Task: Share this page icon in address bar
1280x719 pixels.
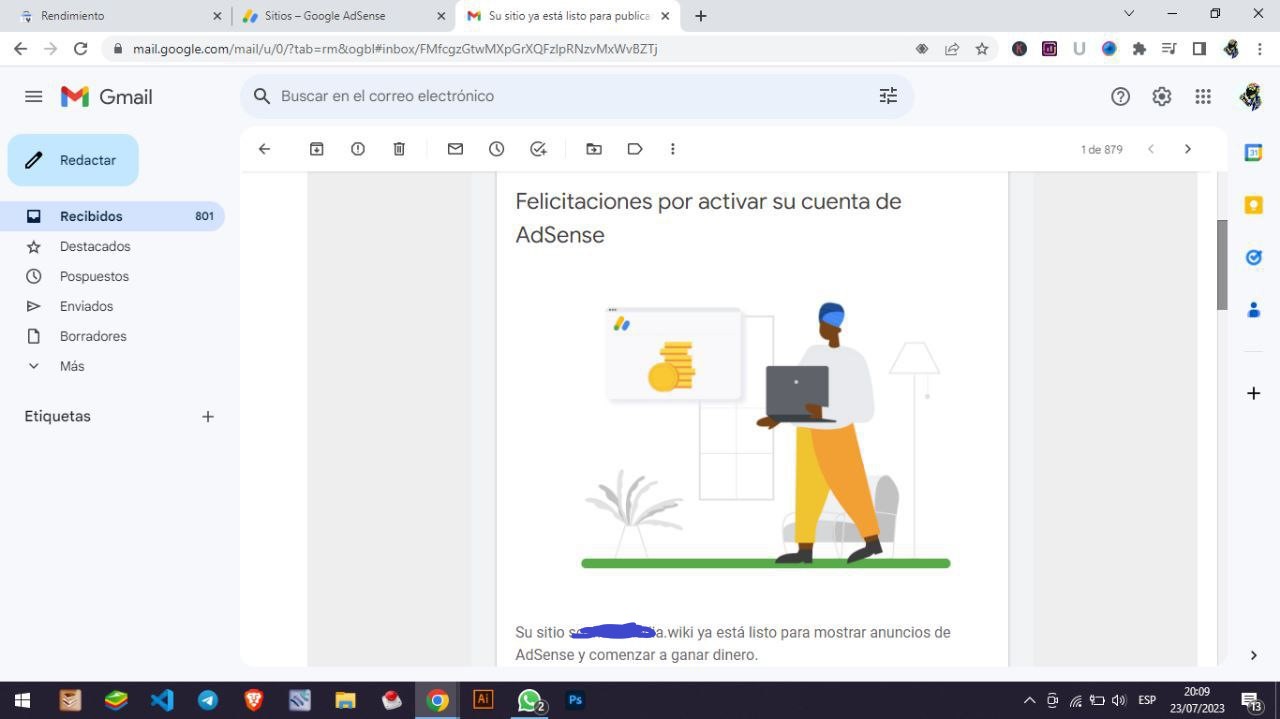Action: [952, 48]
